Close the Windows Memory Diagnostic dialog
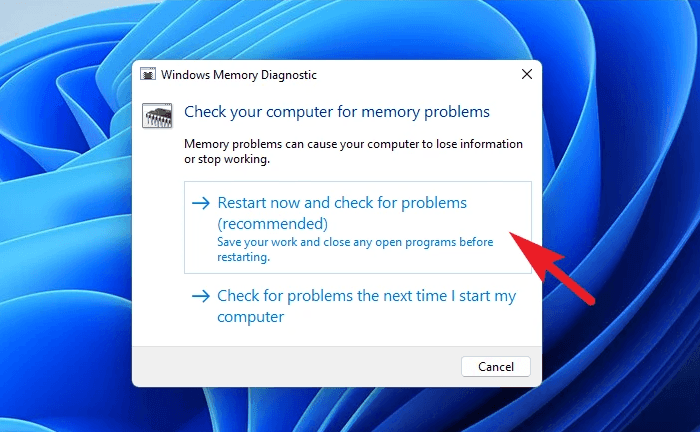This screenshot has width=700, height=432. coord(526,75)
